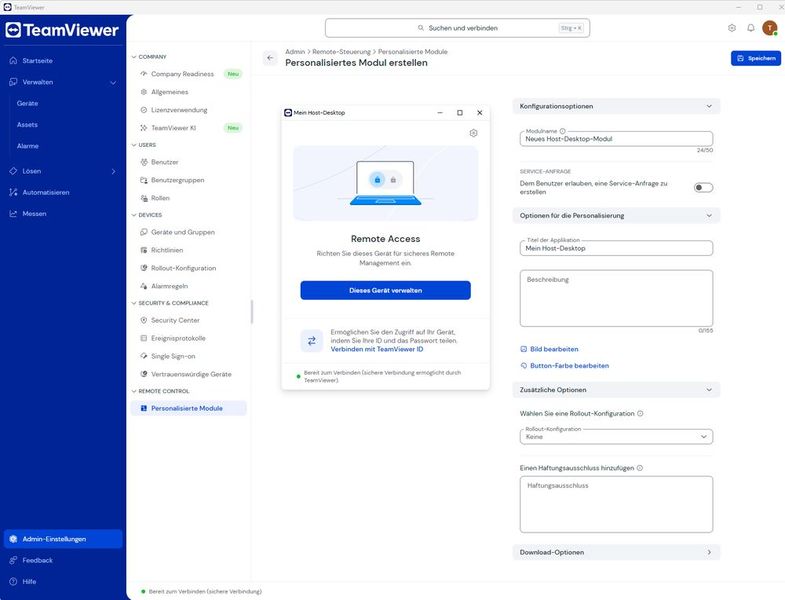Image resolution: width=785 pixels, height=600 pixels.
Task: Click the Ereignisprotokolle icon
Action: (144, 338)
